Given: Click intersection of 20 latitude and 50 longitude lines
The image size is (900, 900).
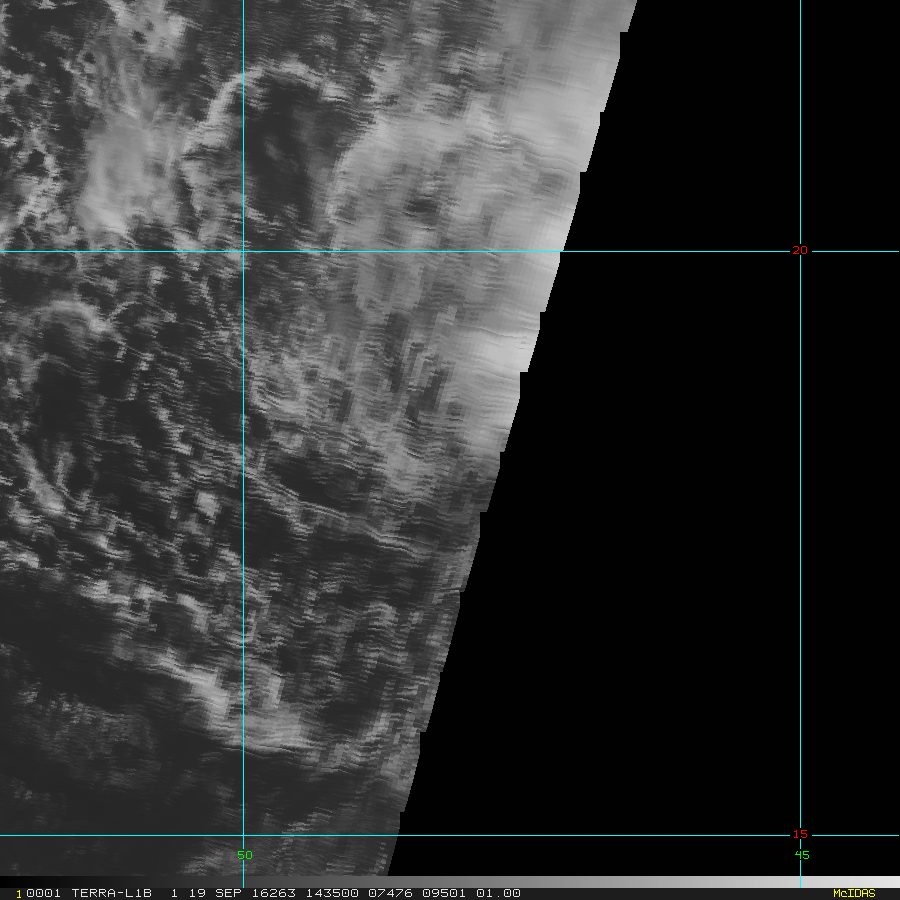Looking at the screenshot, I should 244,251.
